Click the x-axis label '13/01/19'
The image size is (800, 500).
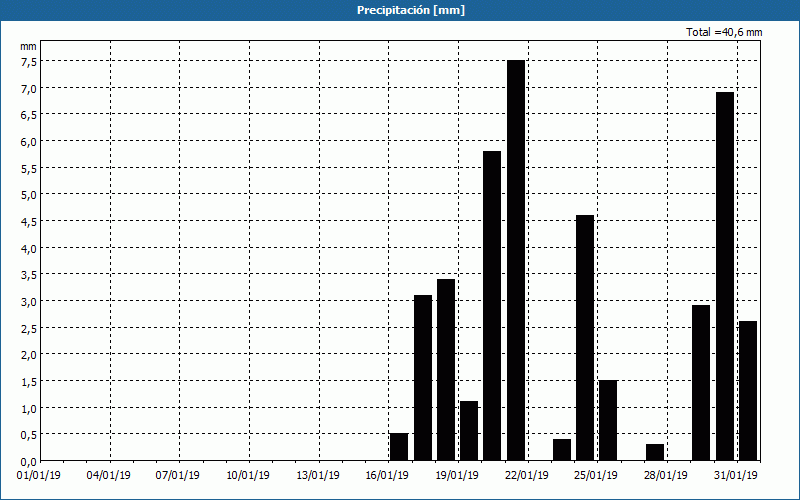pyautogui.click(x=318, y=476)
